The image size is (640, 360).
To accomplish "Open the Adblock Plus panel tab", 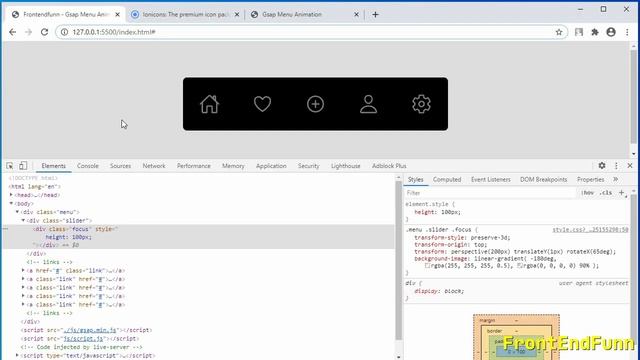I will (389, 166).
